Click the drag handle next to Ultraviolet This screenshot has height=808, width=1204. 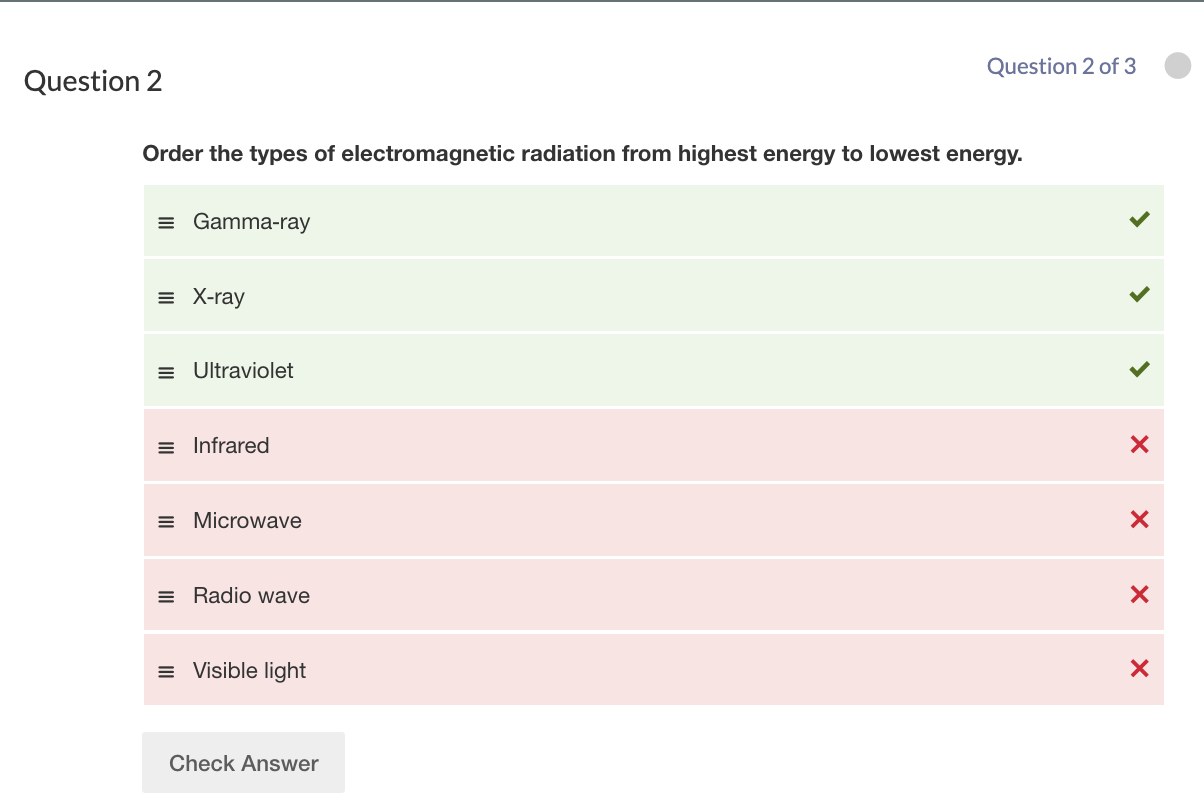[x=165, y=371]
